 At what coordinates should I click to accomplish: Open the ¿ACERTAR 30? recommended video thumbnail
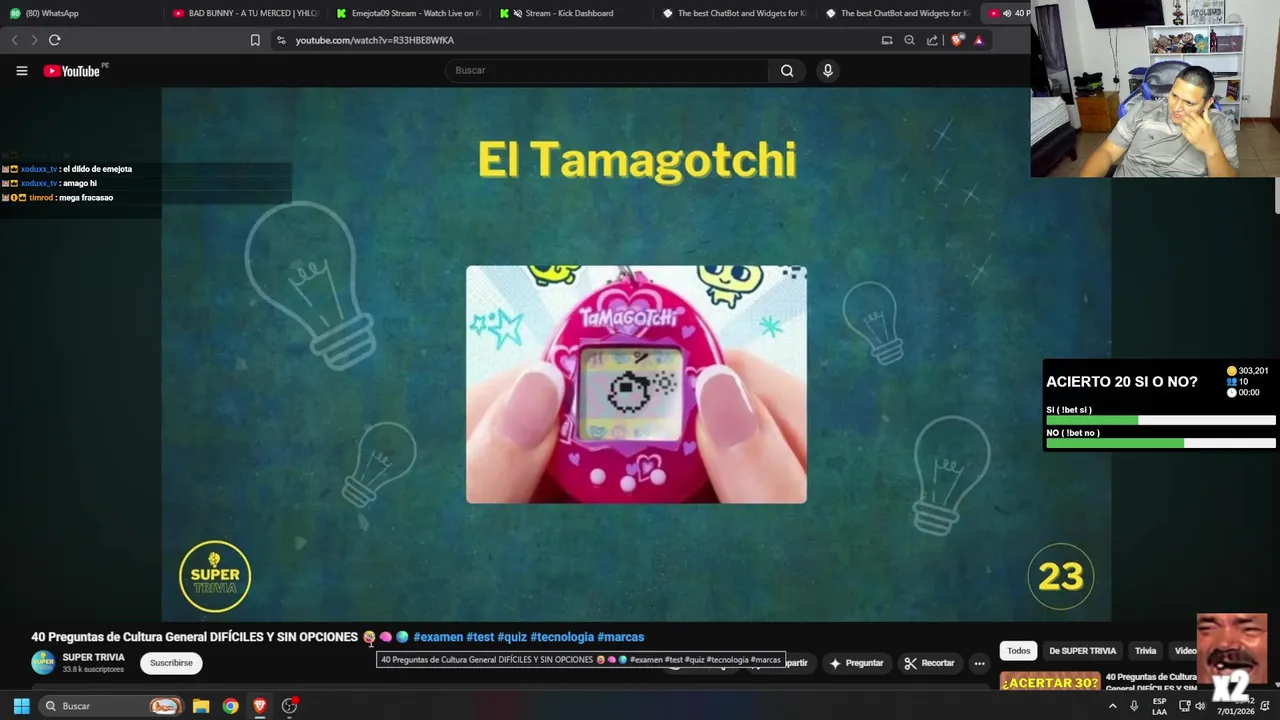pos(1050,682)
